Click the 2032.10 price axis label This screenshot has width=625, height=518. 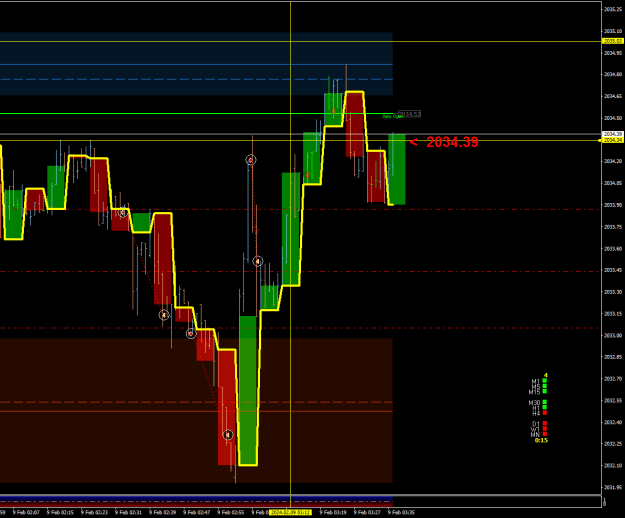click(613, 465)
